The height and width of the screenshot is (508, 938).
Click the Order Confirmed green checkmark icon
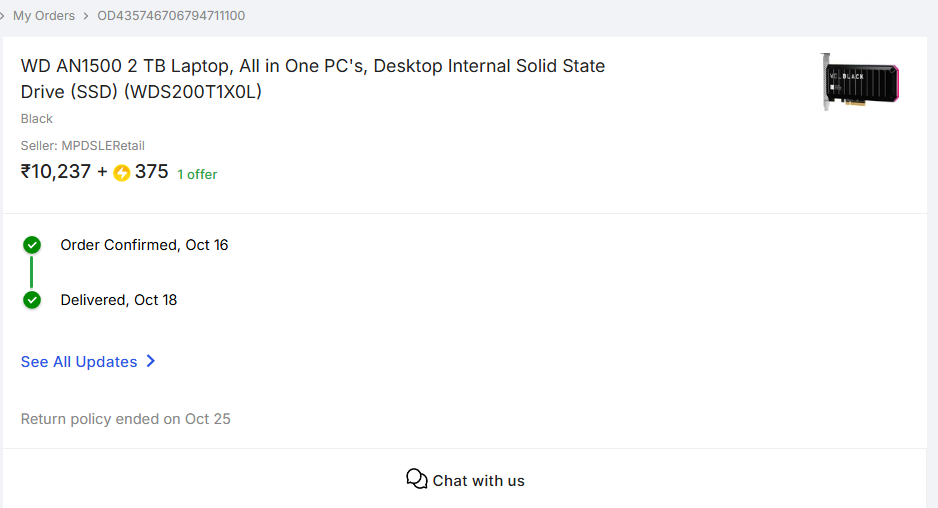click(32, 245)
